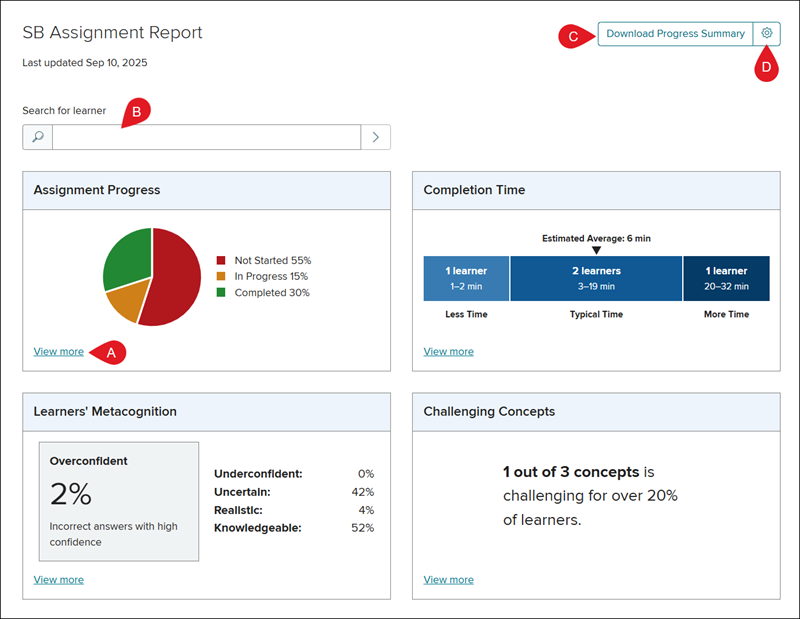Open View more under Challenging Concepts
This screenshot has height=619, width=800.
point(449,579)
